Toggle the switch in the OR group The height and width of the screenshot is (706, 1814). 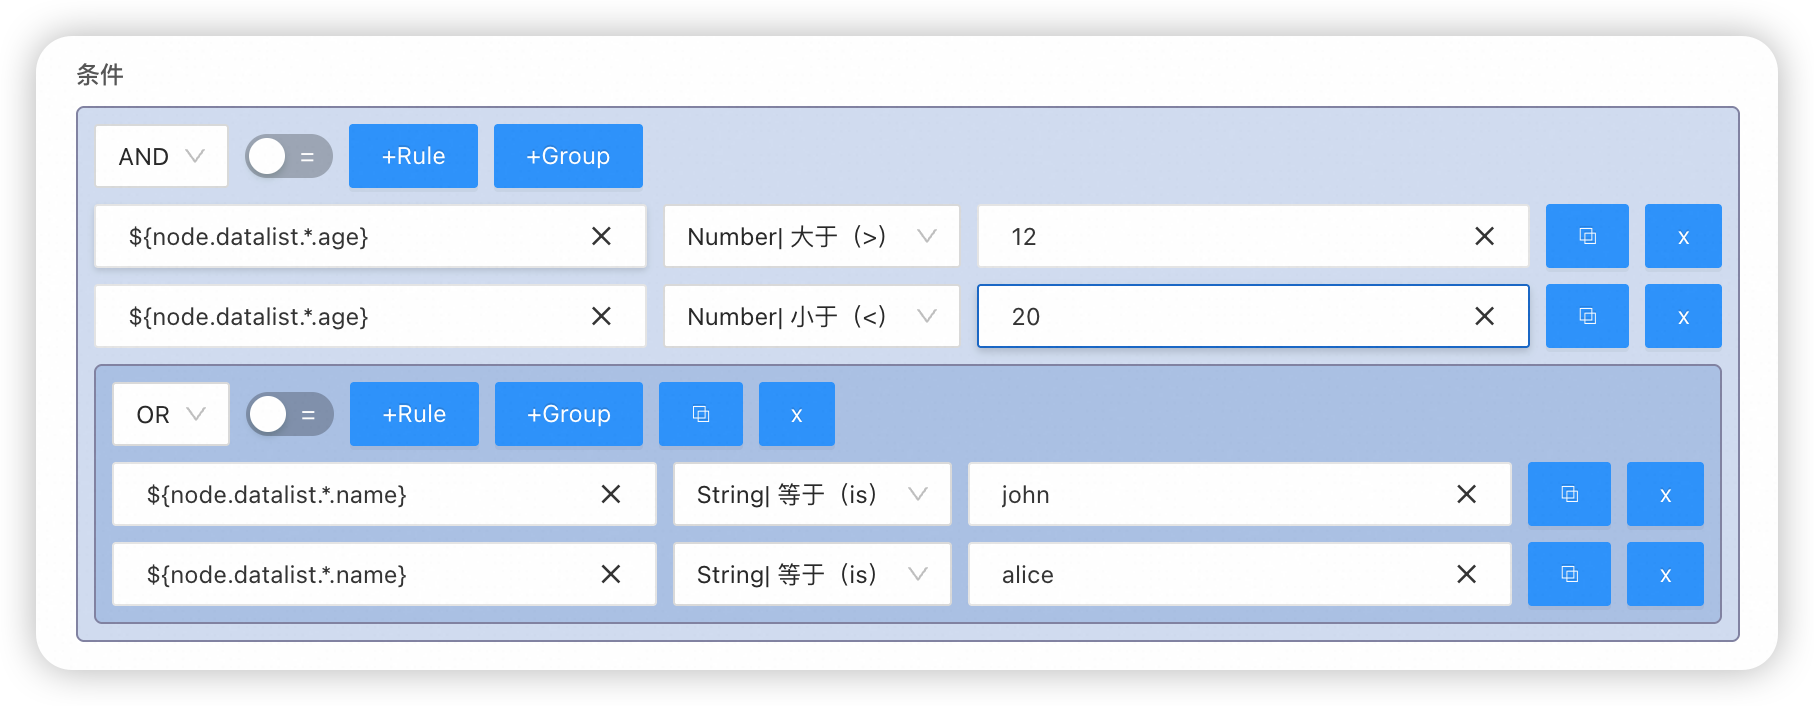point(289,414)
